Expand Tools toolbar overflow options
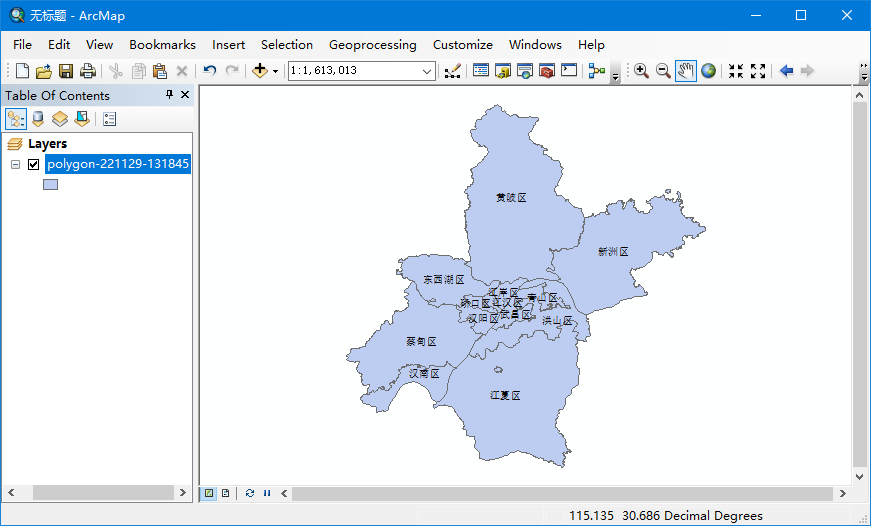 click(864, 77)
